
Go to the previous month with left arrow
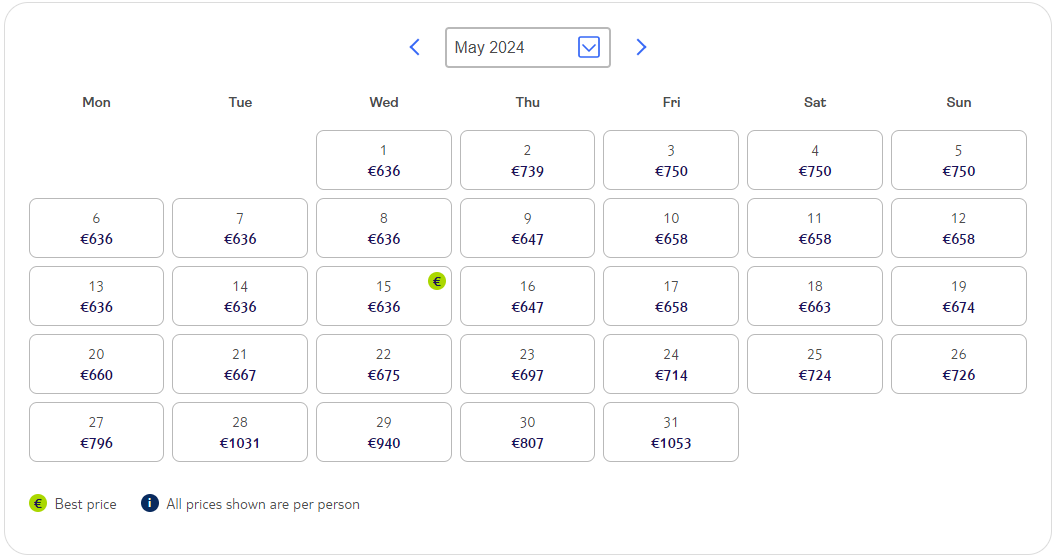pos(415,47)
